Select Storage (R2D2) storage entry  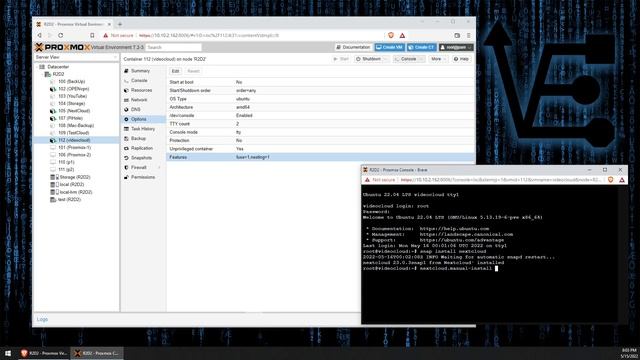75,177
